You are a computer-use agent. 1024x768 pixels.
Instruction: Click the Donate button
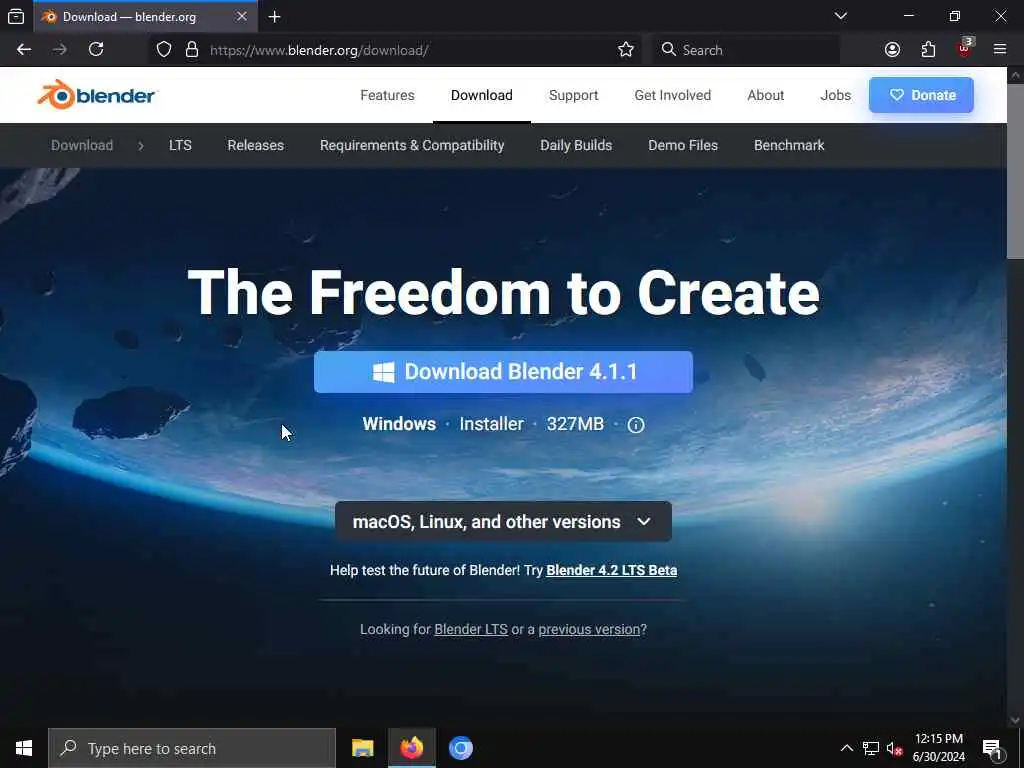pos(921,95)
